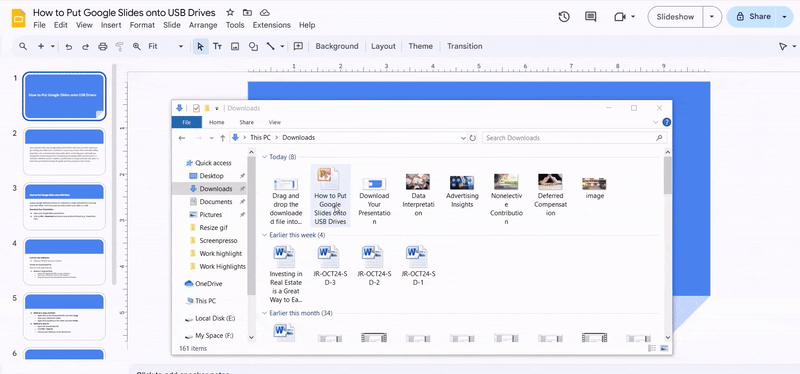Go up one folder level in Explorer

(x=222, y=138)
